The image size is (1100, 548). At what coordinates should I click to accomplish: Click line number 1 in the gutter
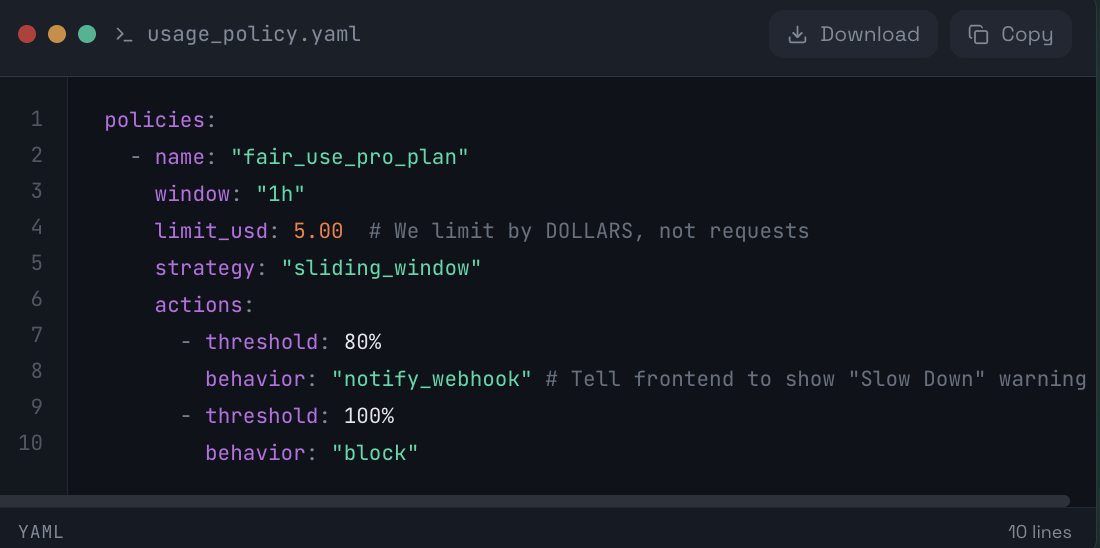pyautogui.click(x=37, y=120)
